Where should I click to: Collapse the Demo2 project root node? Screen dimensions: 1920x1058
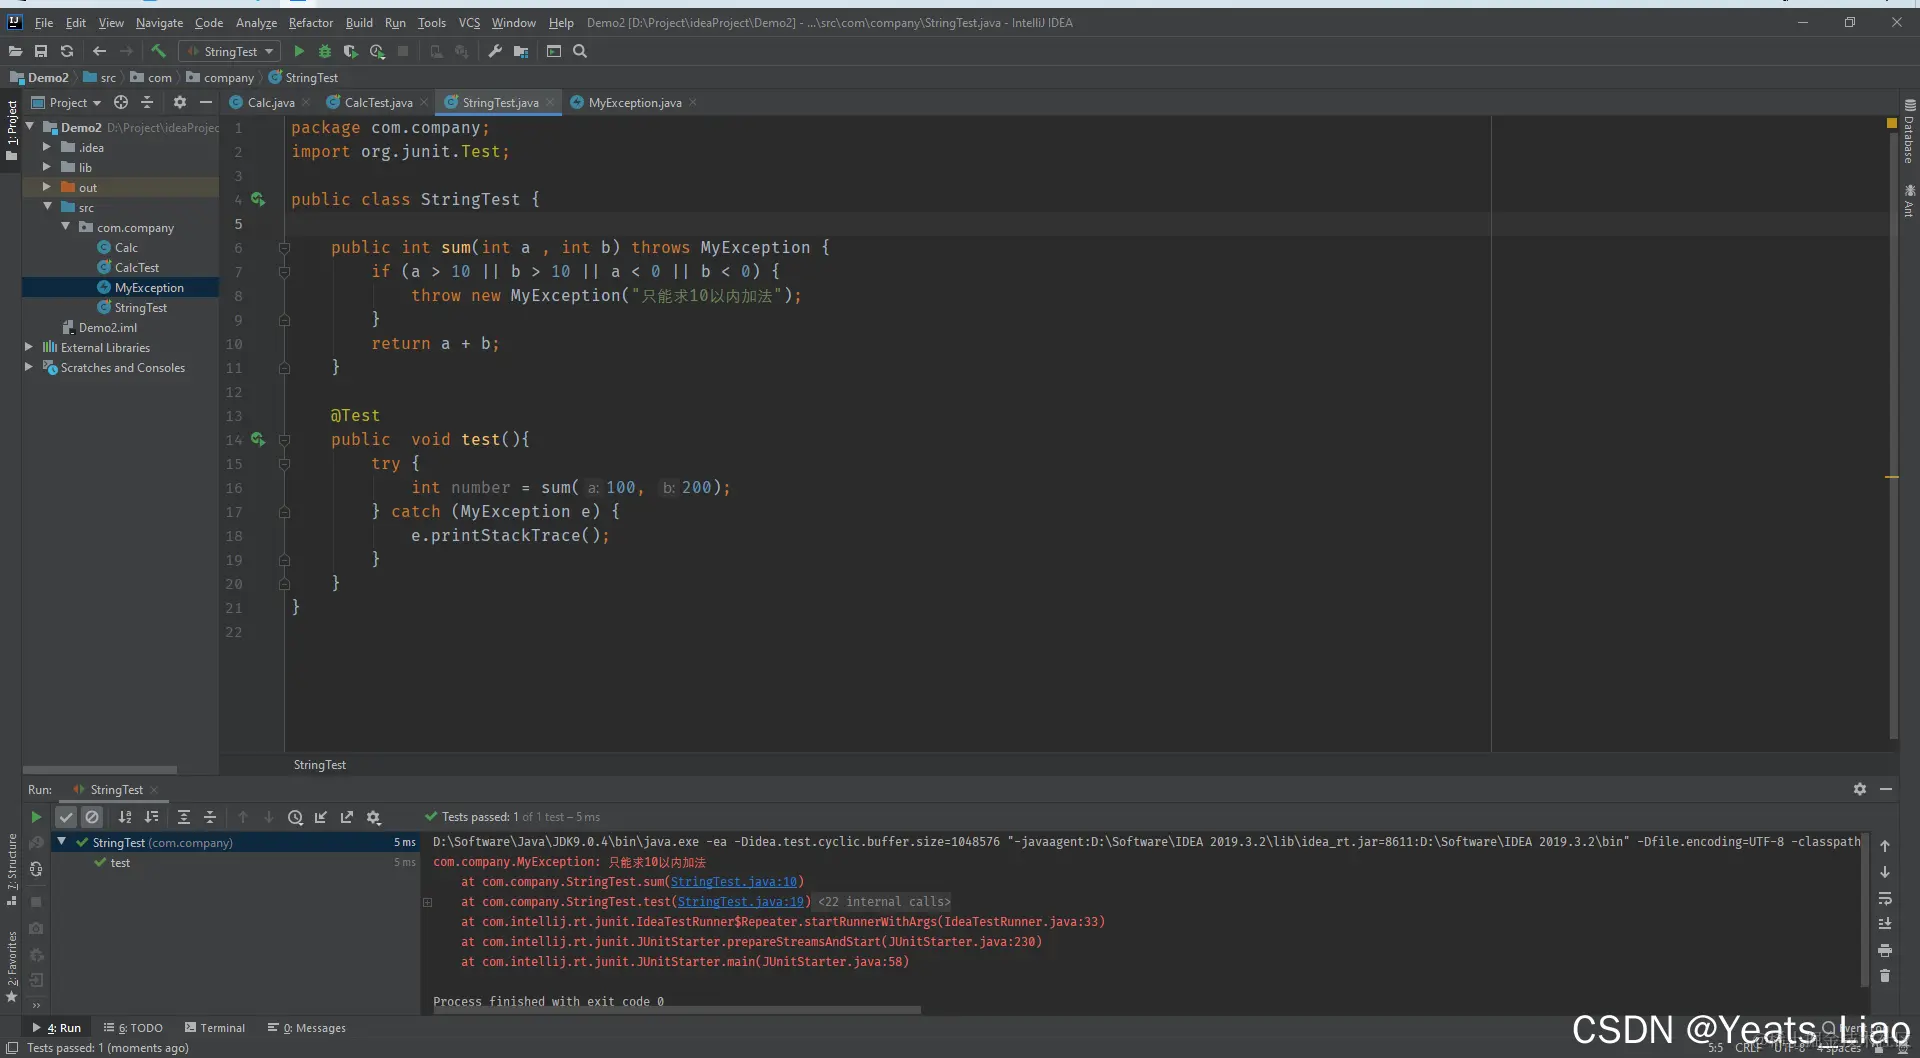click(30, 127)
